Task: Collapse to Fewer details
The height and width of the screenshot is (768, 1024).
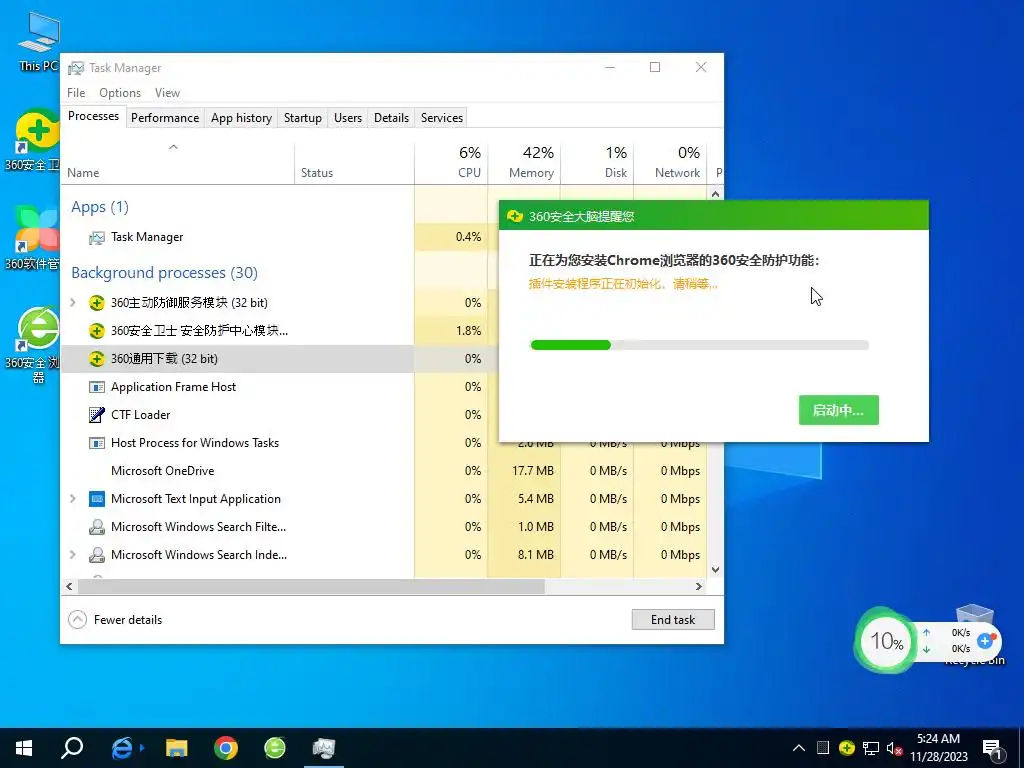Action: 116,620
